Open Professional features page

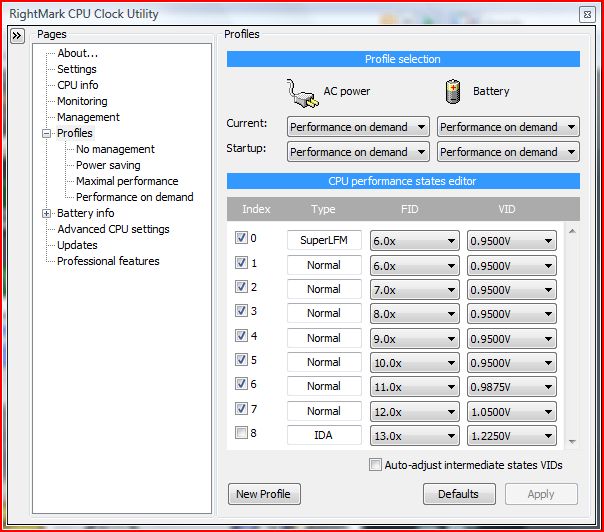click(108, 261)
